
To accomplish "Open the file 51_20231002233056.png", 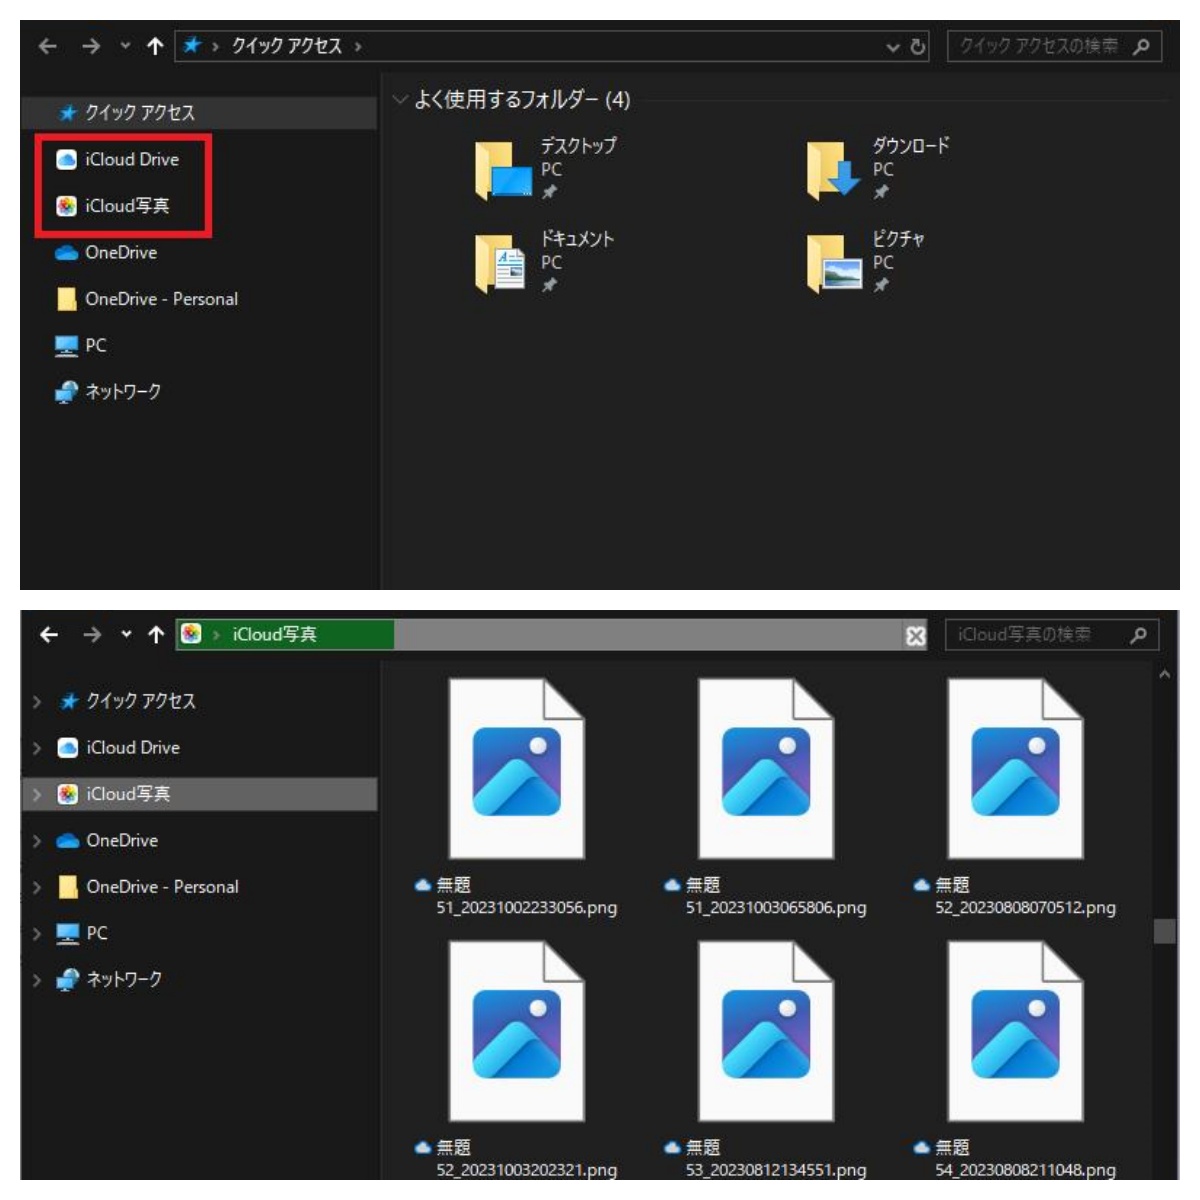I will tap(516, 768).
